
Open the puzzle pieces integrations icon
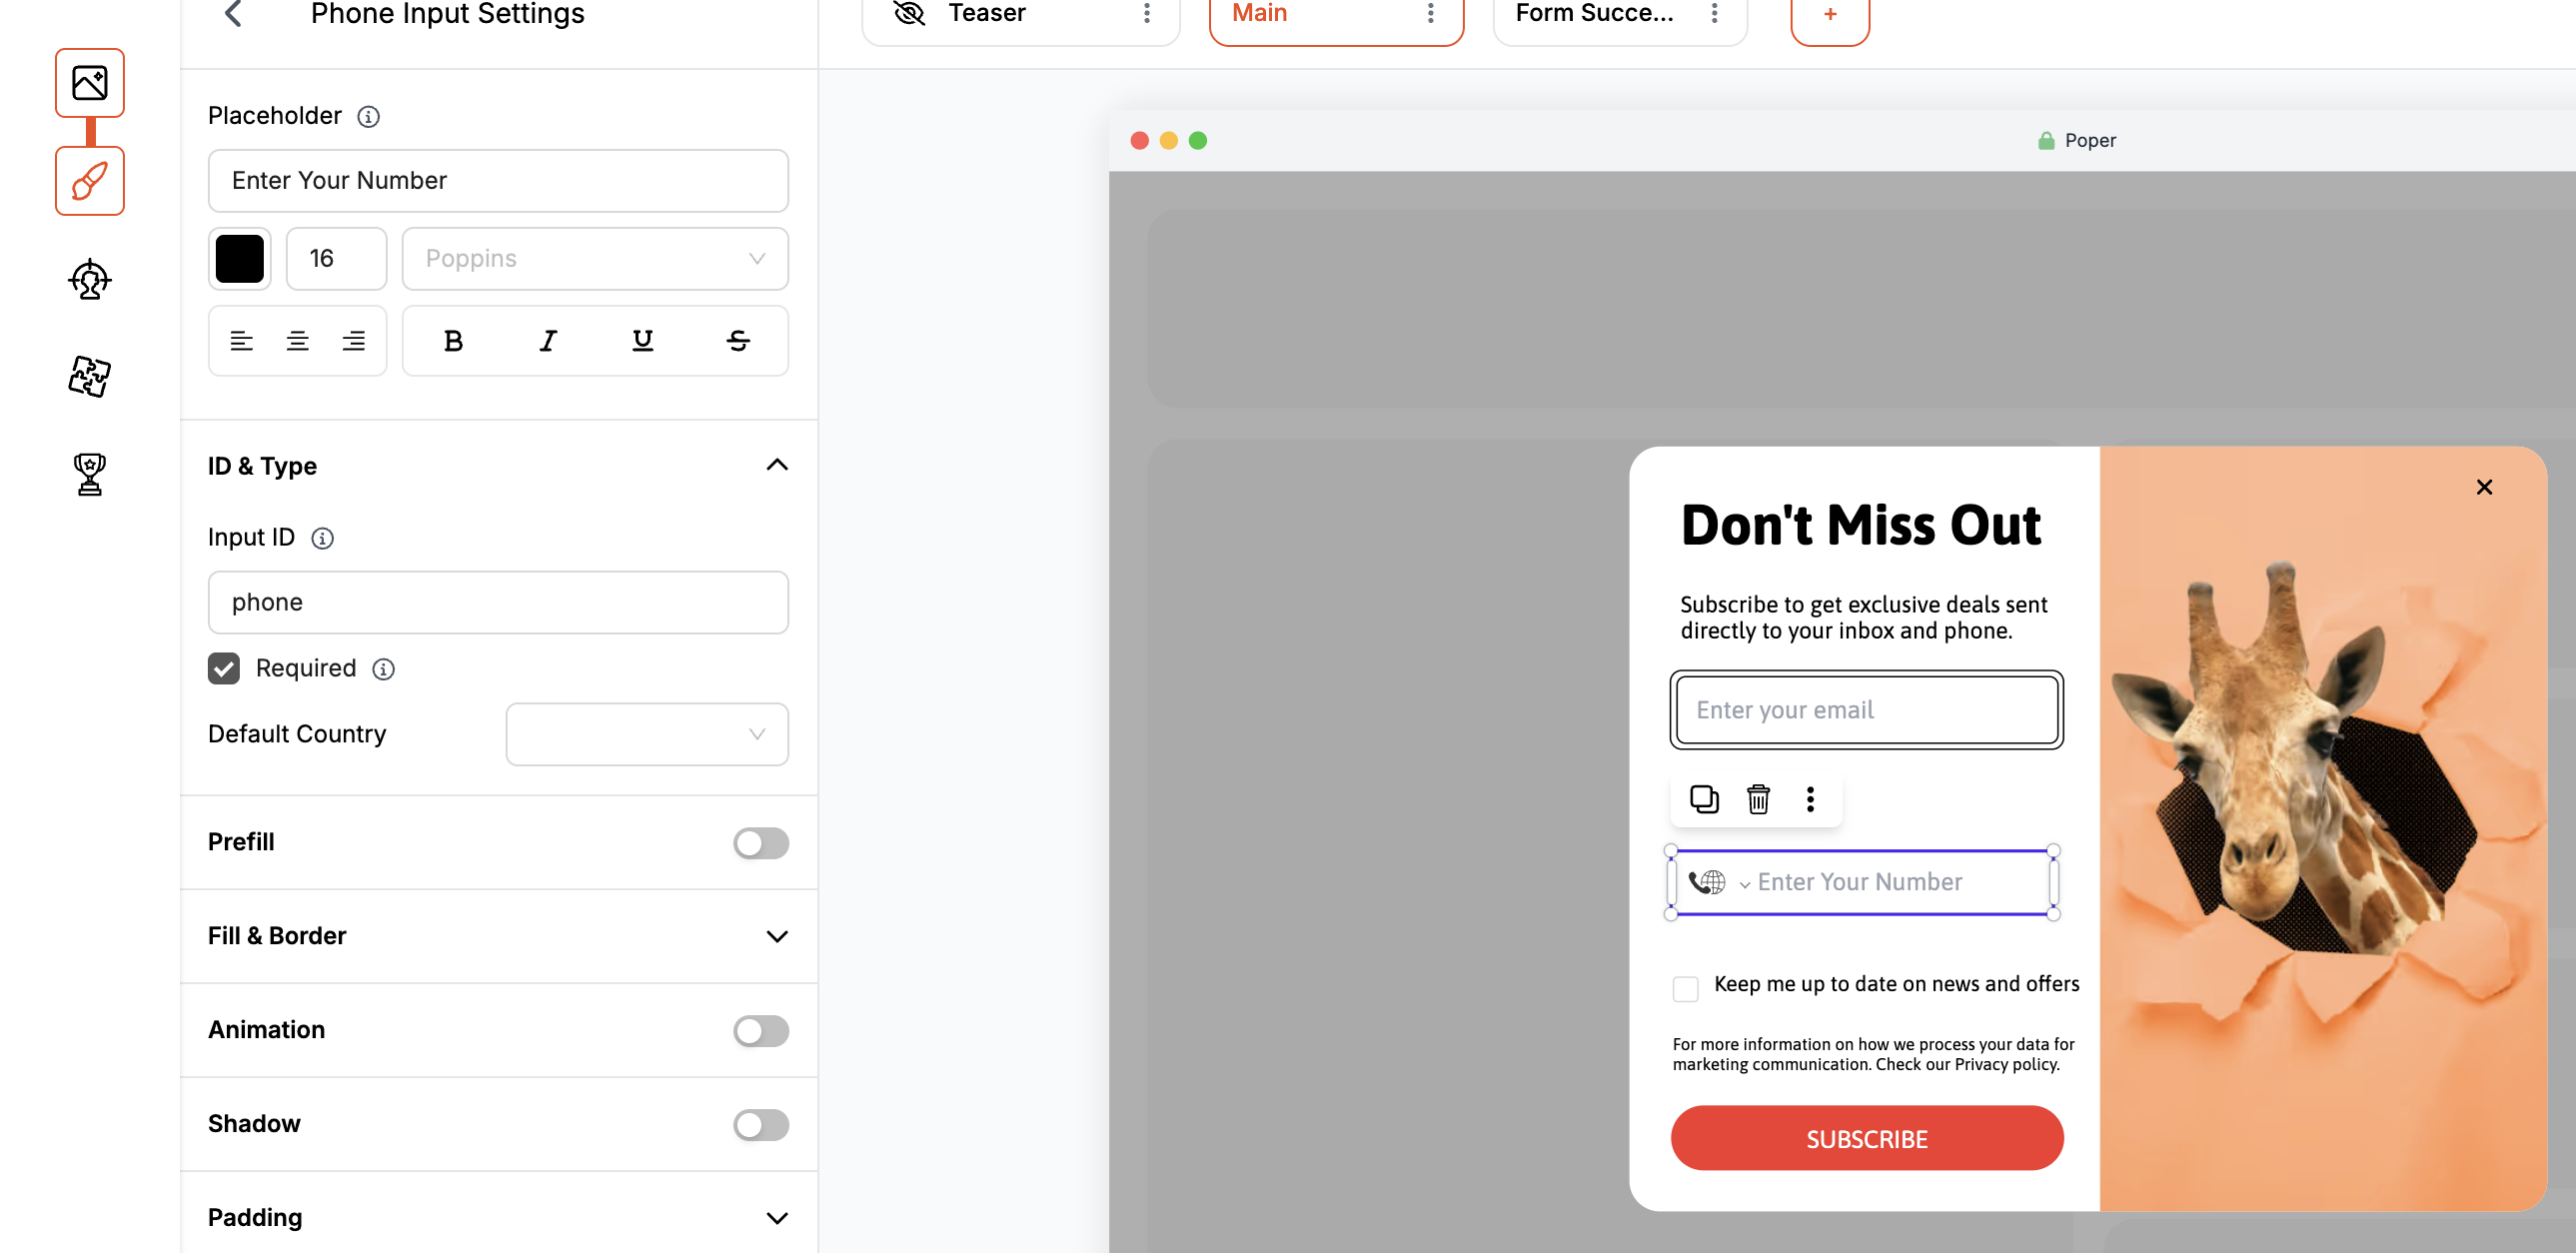(90, 377)
